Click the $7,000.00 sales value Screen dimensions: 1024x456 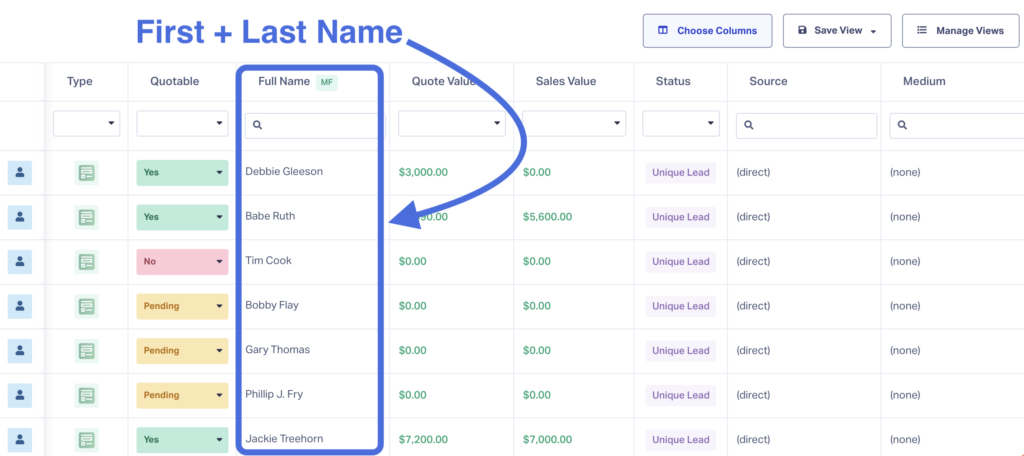click(547, 439)
